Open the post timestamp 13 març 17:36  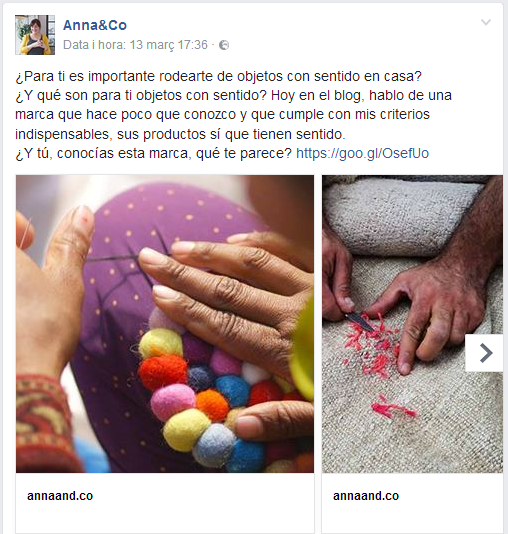(x=169, y=45)
